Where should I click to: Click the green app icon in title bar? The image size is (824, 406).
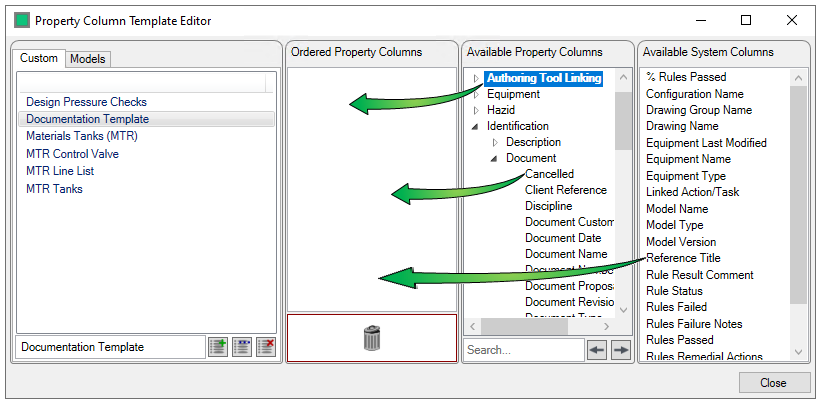(22, 20)
